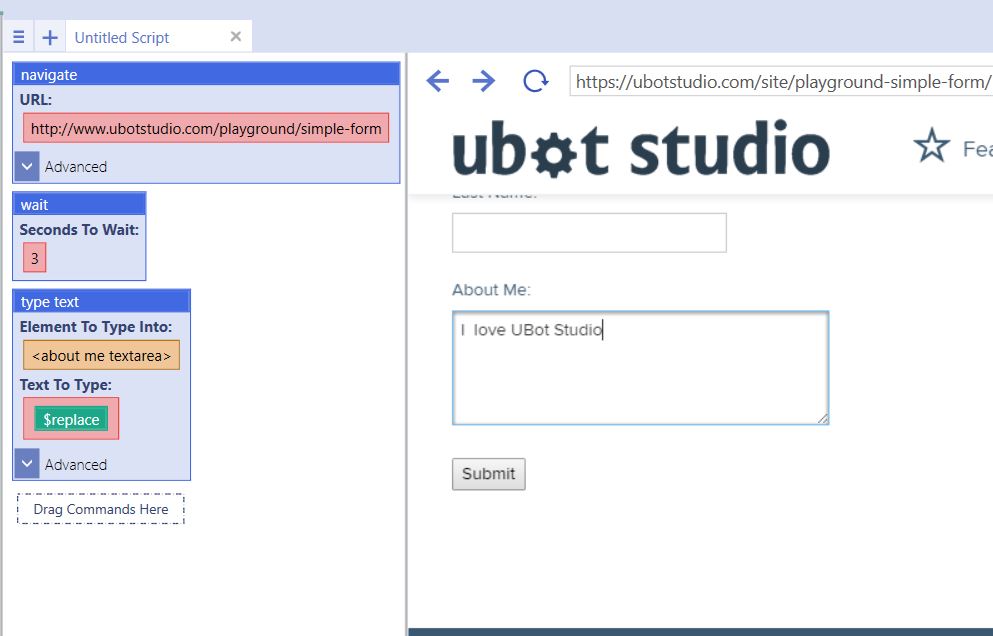Click the Drag Commands Here drop area
The width and height of the screenshot is (993, 636).
pyautogui.click(x=101, y=509)
